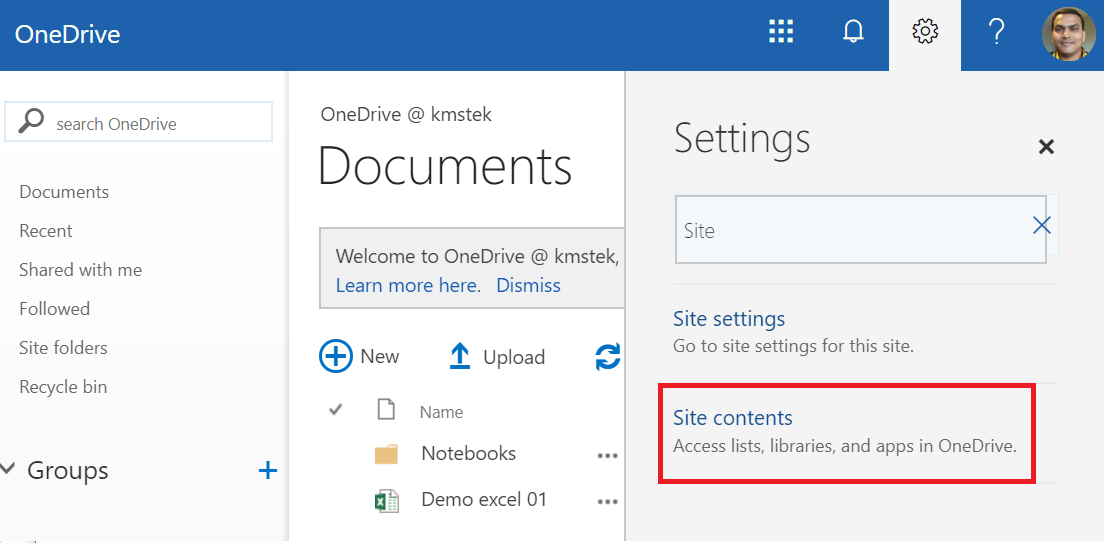Go to Recent in the sidebar
The image size is (1104, 543).
click(46, 231)
